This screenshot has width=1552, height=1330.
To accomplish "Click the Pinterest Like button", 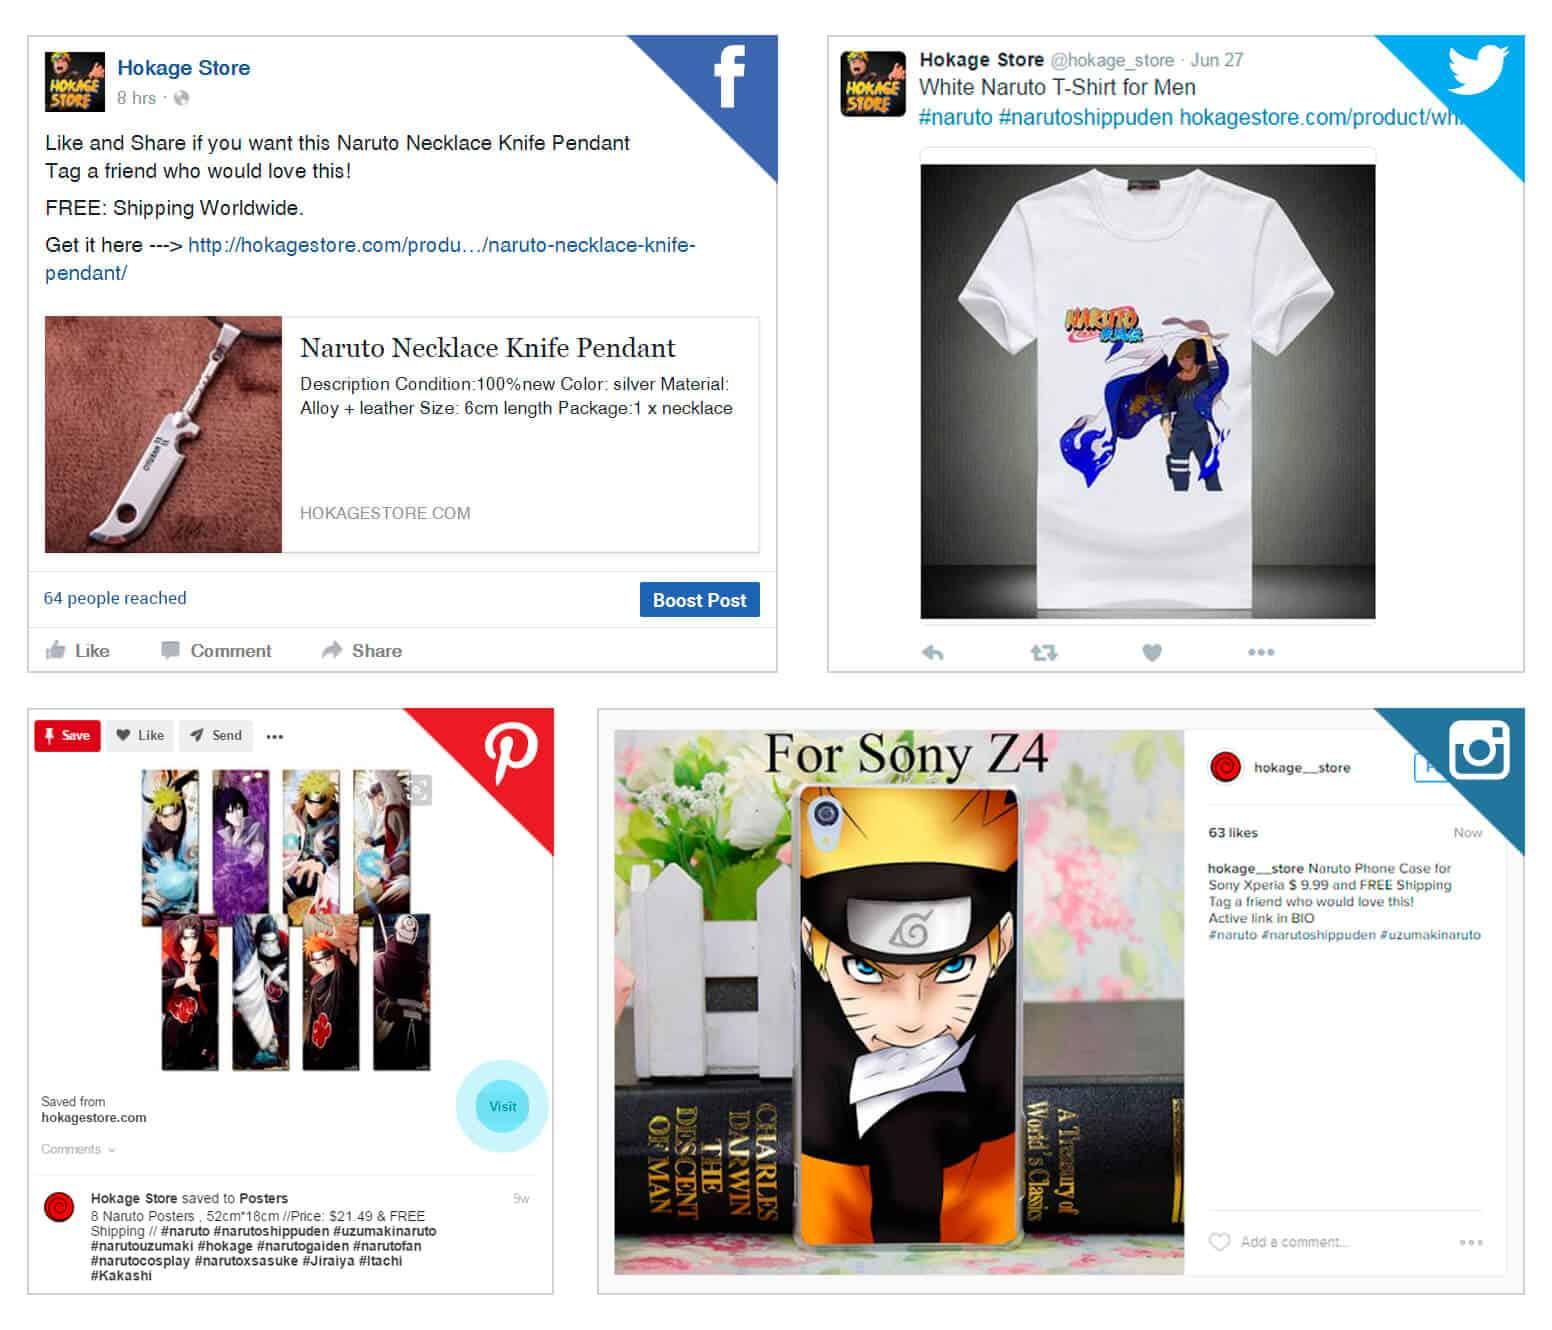I will 140,735.
